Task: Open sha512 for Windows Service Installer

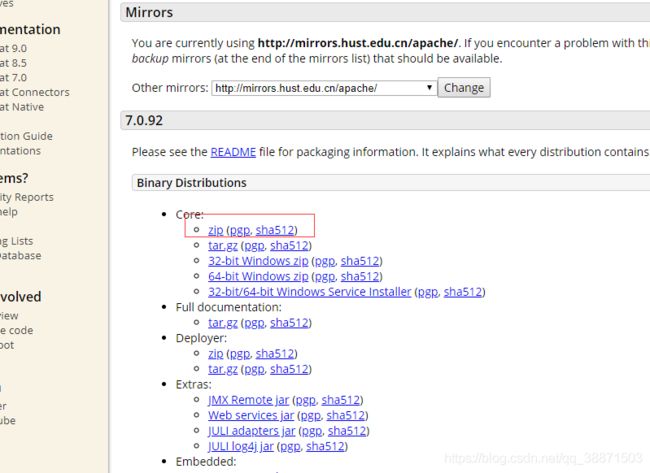Action: pos(463,292)
